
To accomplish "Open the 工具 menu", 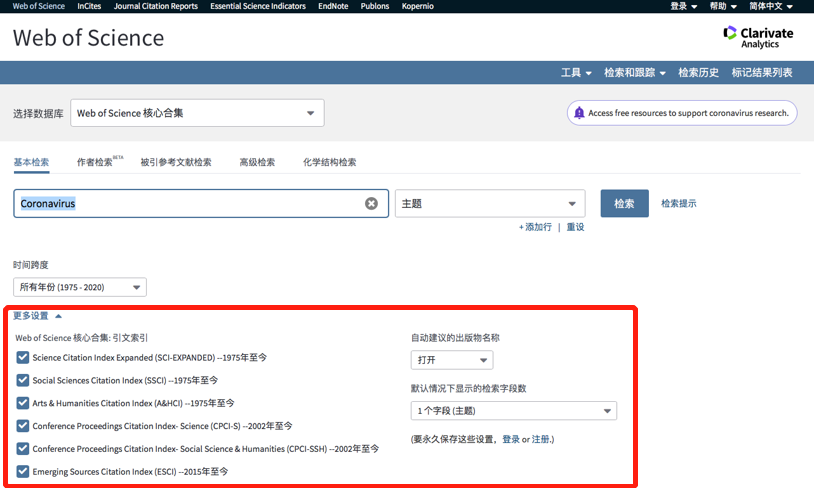I will (x=576, y=73).
